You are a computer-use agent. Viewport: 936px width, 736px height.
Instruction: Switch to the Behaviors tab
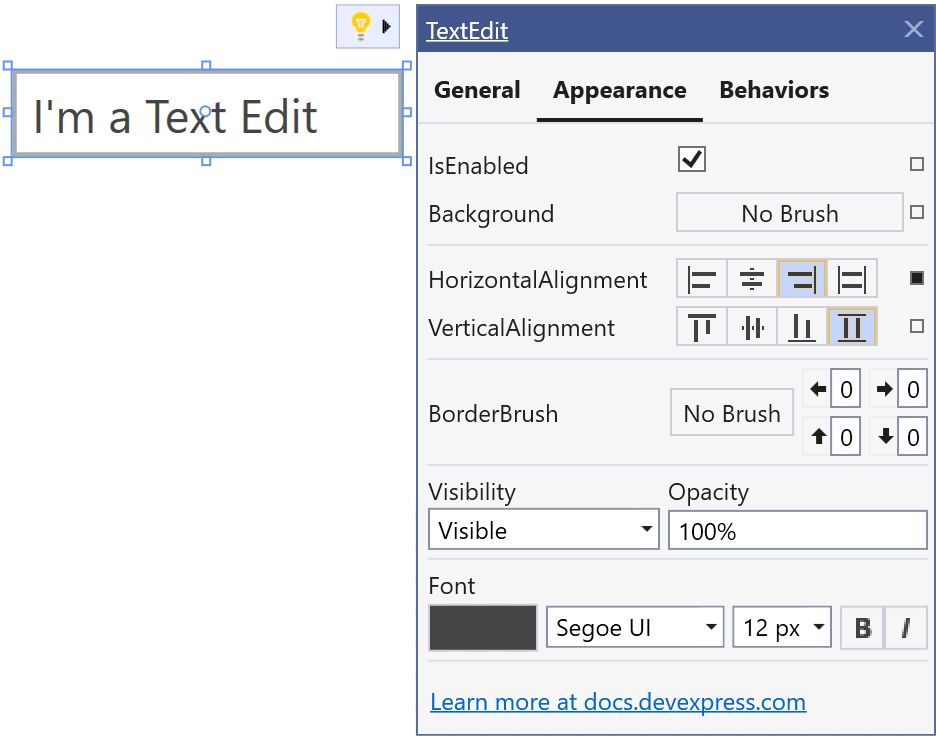[774, 90]
